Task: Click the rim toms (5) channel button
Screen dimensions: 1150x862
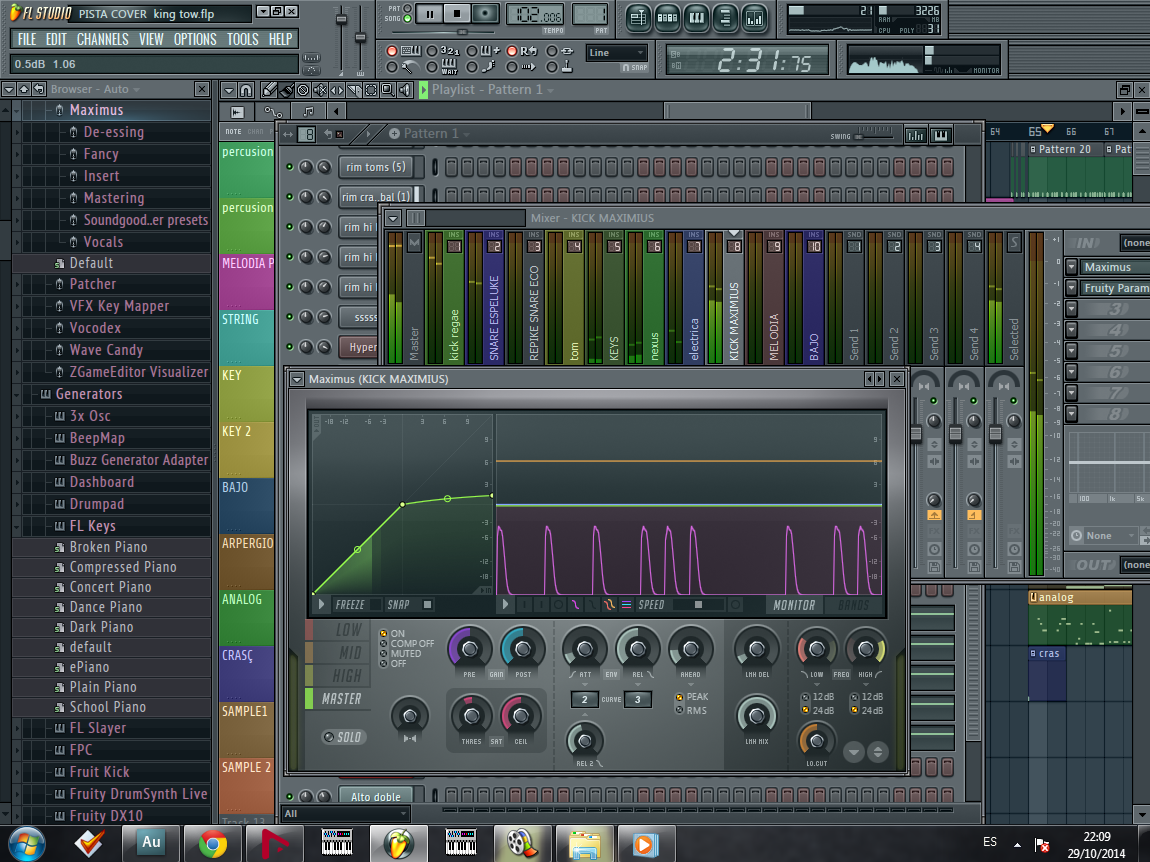Action: tap(376, 167)
